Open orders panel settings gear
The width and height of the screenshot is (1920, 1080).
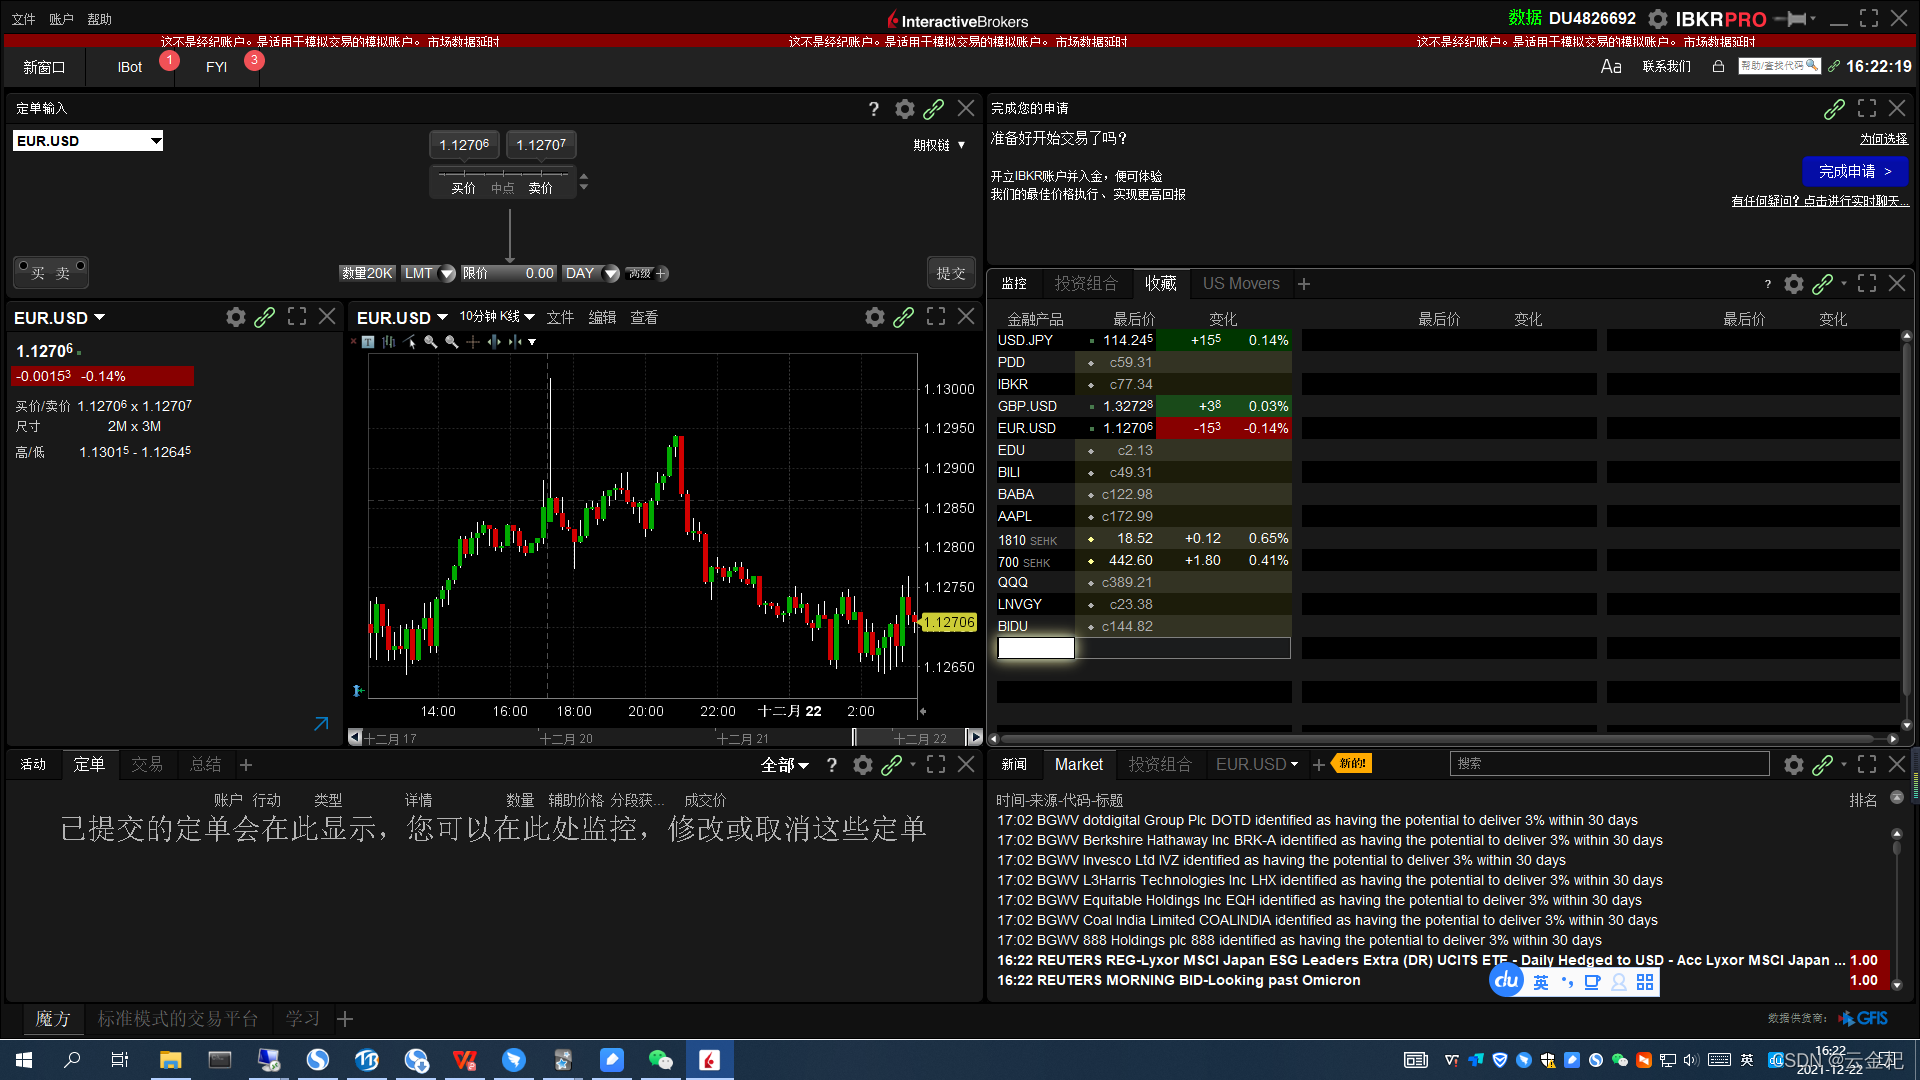tap(862, 765)
